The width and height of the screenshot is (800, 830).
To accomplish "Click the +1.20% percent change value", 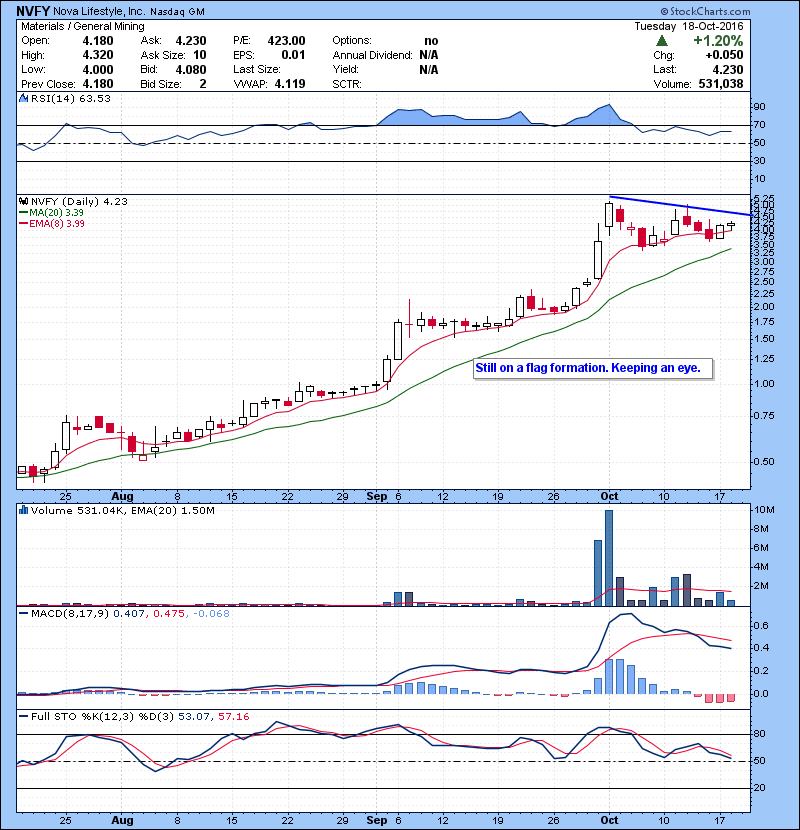I will tap(718, 41).
